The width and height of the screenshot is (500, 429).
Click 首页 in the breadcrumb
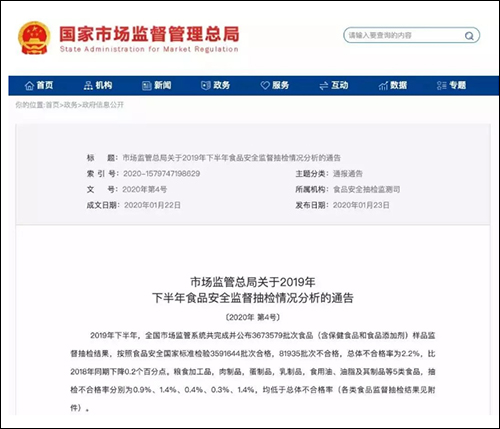[x=52, y=105]
